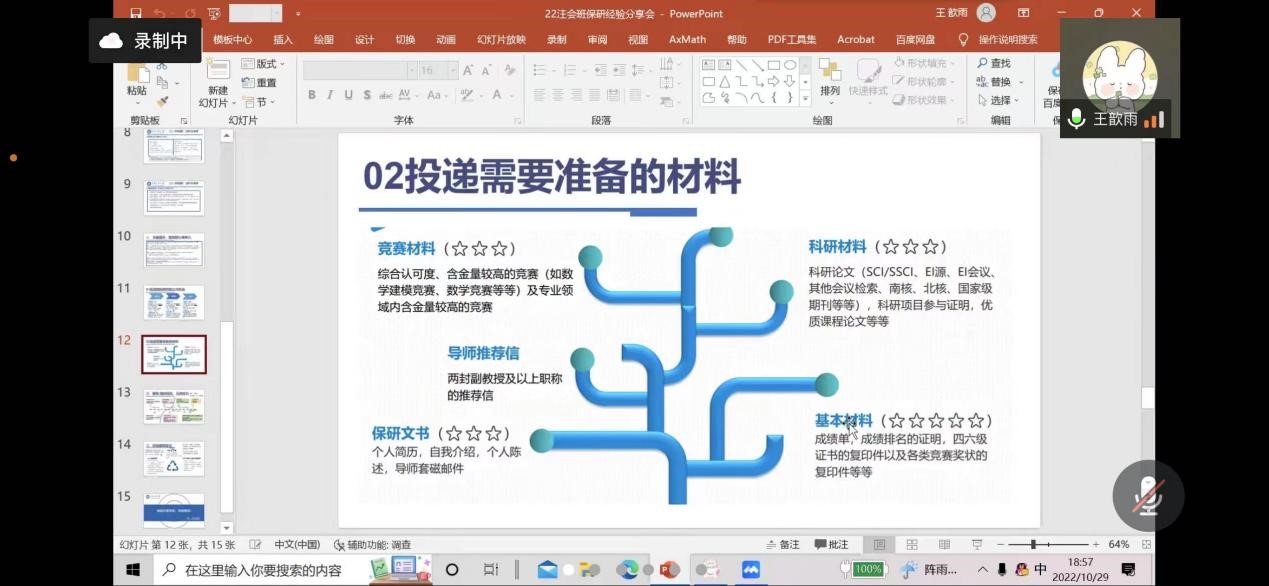The width and height of the screenshot is (1269, 586).
Task: Click the Italic formatting icon
Action: tap(330, 95)
